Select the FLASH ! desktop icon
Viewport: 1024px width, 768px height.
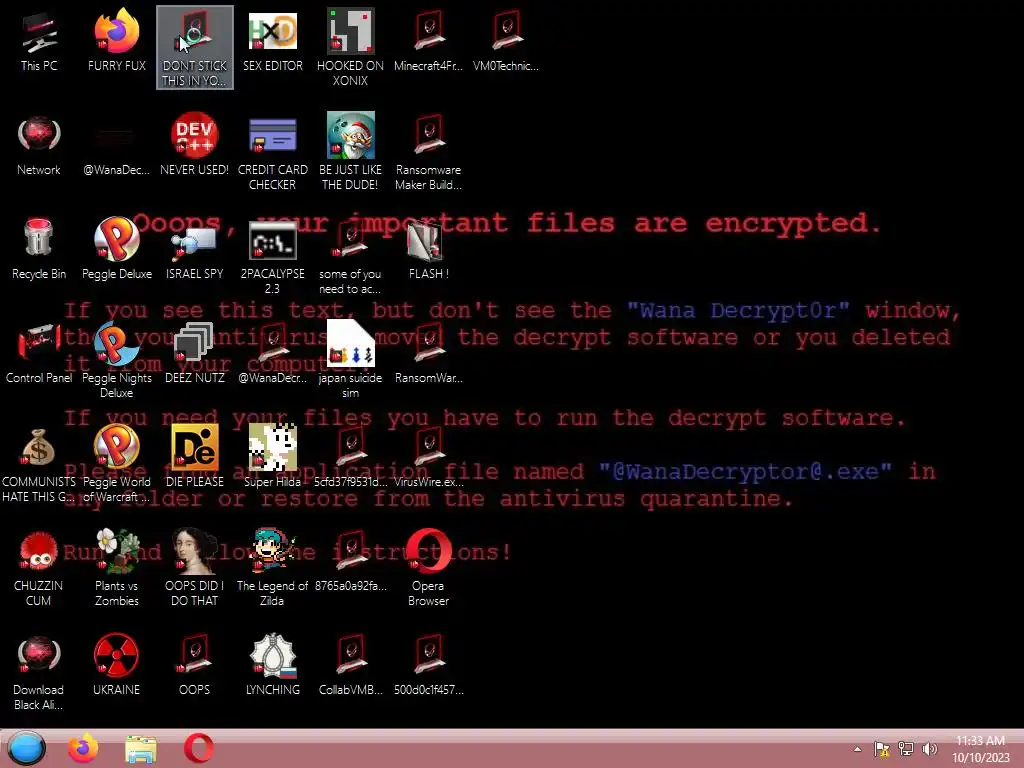(x=428, y=250)
